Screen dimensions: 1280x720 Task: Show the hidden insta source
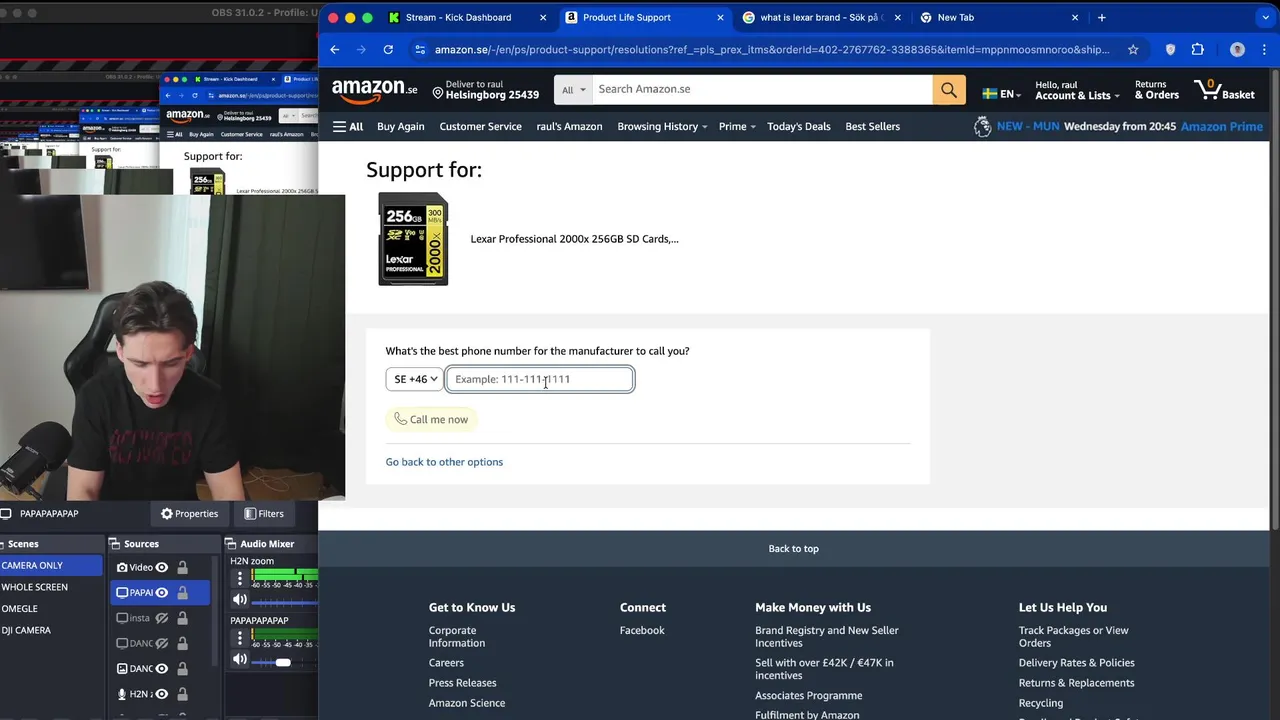click(162, 618)
